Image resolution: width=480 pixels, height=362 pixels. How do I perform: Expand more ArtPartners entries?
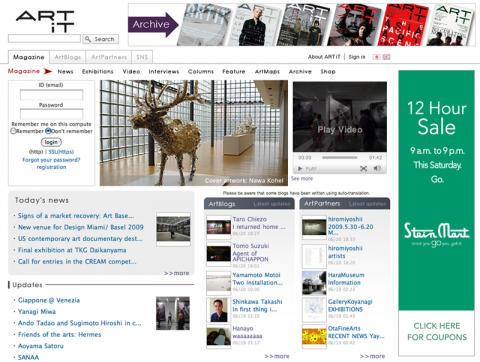[x=372, y=356]
